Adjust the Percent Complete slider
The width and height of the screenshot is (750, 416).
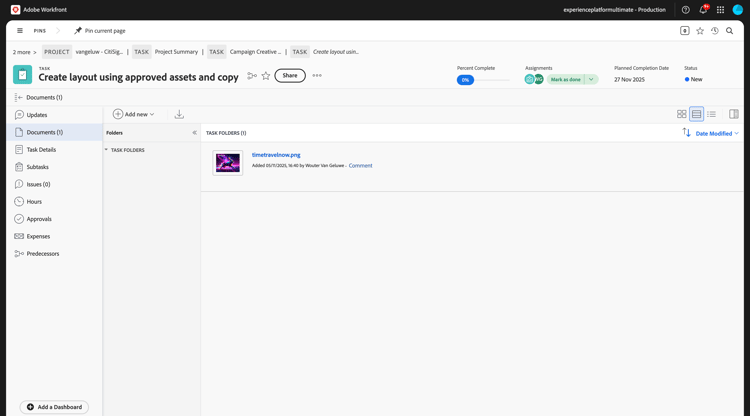point(483,80)
